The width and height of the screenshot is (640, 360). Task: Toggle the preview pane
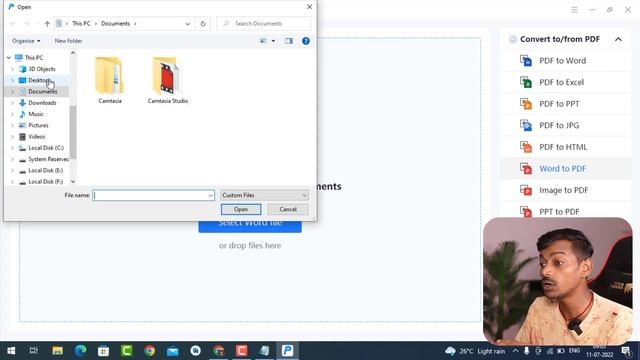(289, 41)
